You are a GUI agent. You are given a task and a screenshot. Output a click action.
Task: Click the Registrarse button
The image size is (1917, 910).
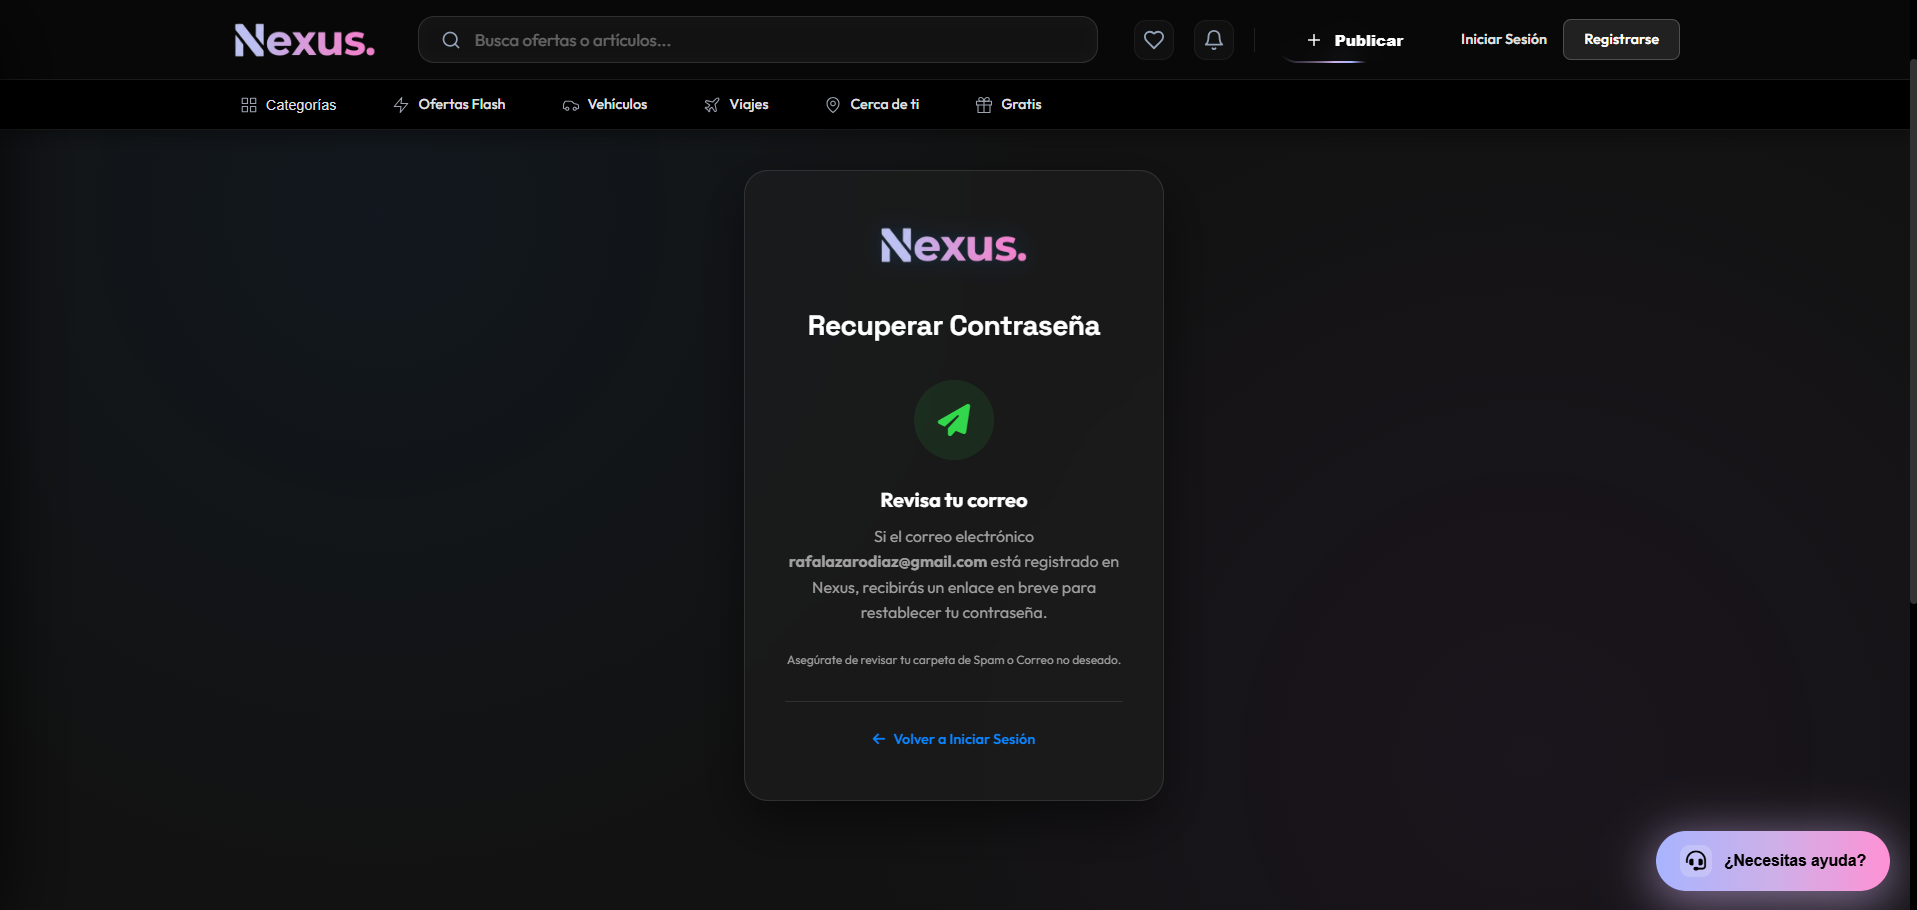[x=1621, y=39]
